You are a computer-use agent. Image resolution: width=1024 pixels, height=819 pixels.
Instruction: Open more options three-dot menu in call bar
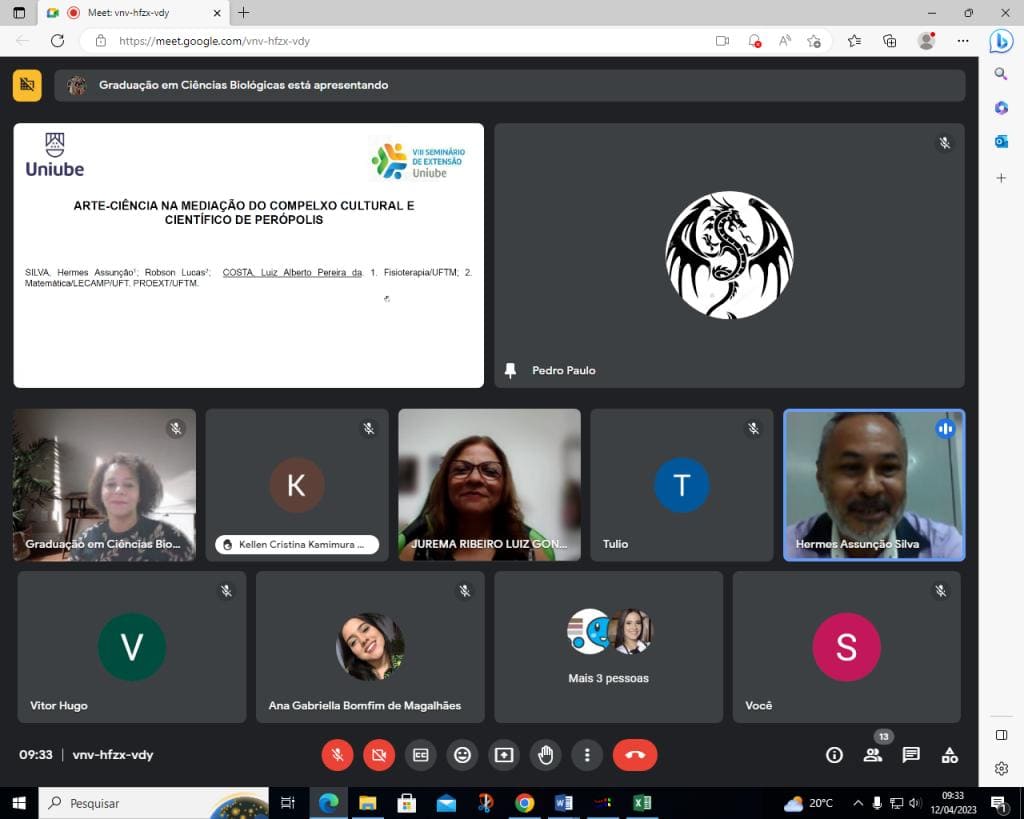coord(587,755)
